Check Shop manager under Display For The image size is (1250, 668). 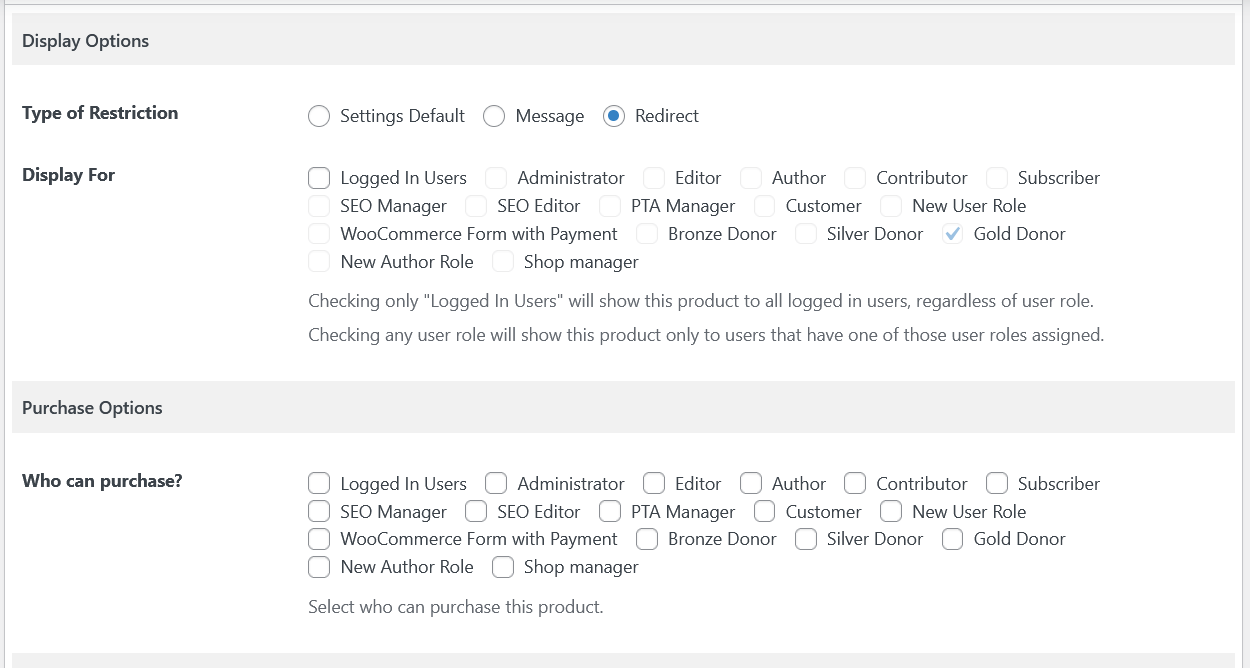[503, 262]
